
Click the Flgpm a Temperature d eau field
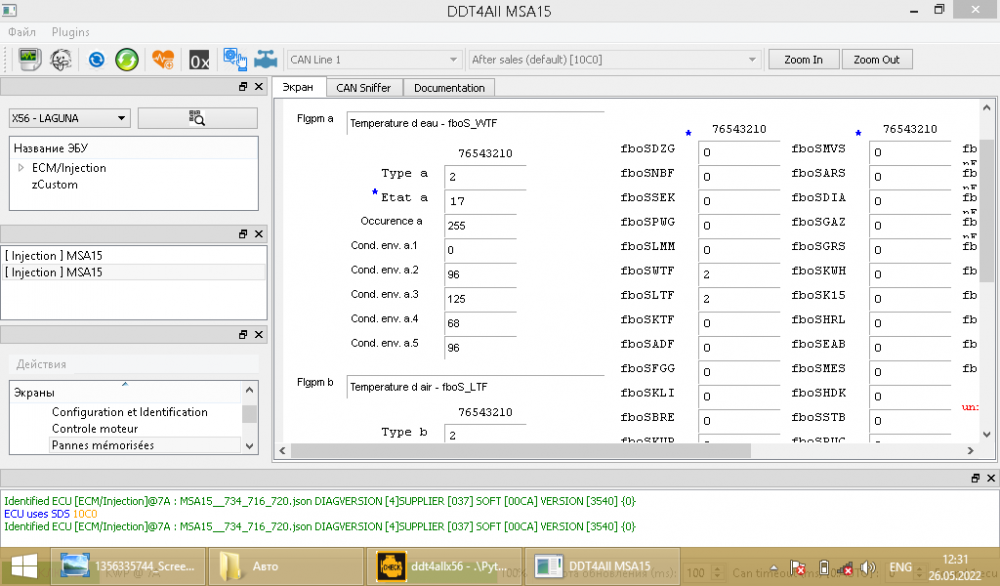pos(475,123)
